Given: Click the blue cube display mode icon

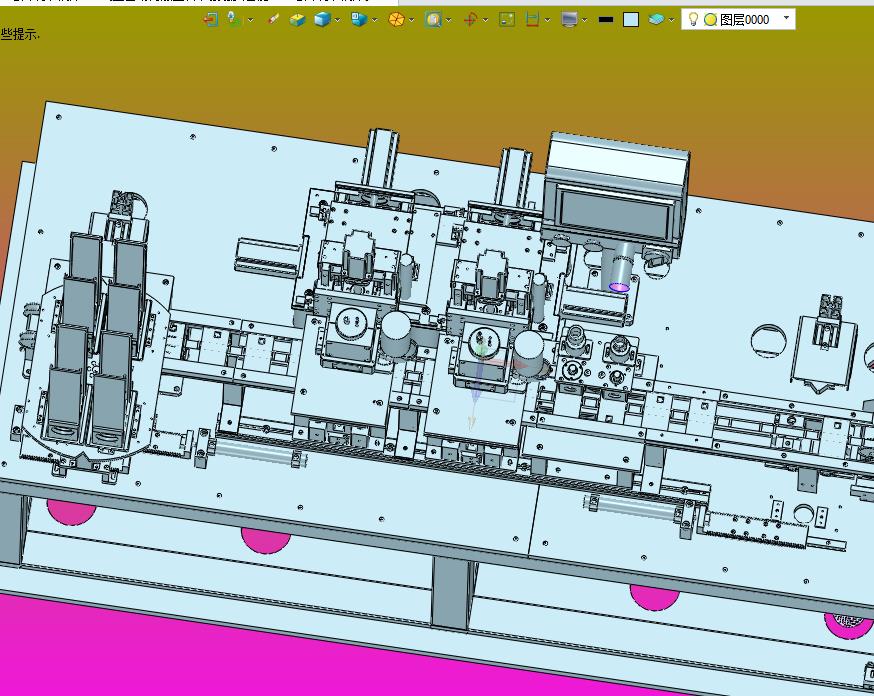Looking at the screenshot, I should pyautogui.click(x=322, y=20).
